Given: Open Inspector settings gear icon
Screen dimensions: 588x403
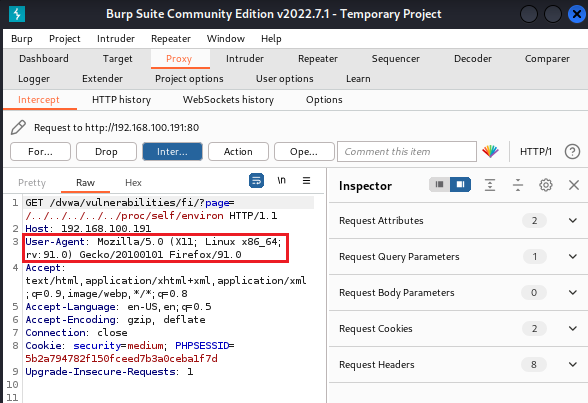Looking at the screenshot, I should [546, 185].
